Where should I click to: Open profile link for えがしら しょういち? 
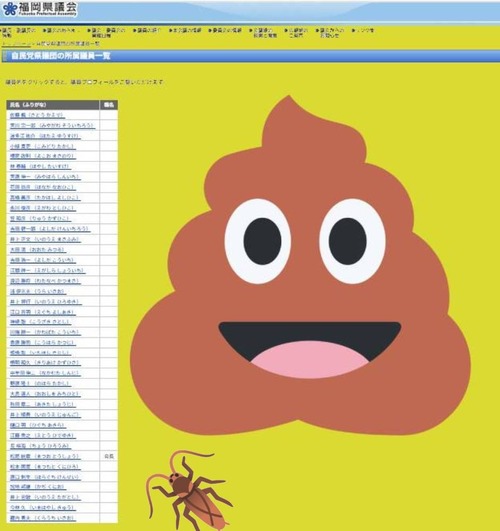pyautogui.click(x=47, y=270)
